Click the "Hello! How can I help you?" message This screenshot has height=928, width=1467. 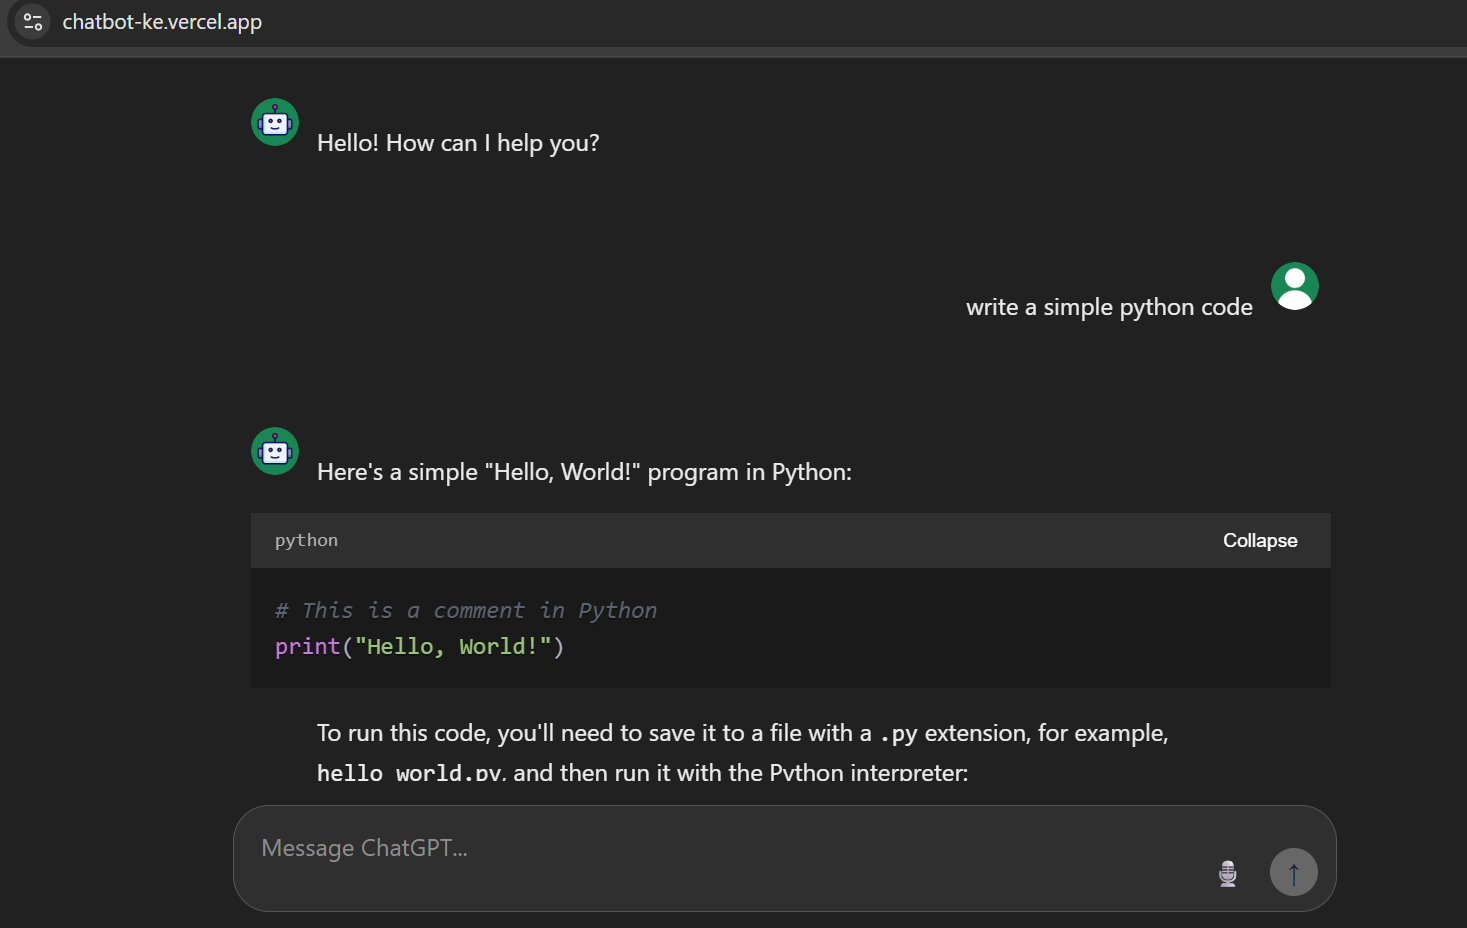[x=458, y=143]
